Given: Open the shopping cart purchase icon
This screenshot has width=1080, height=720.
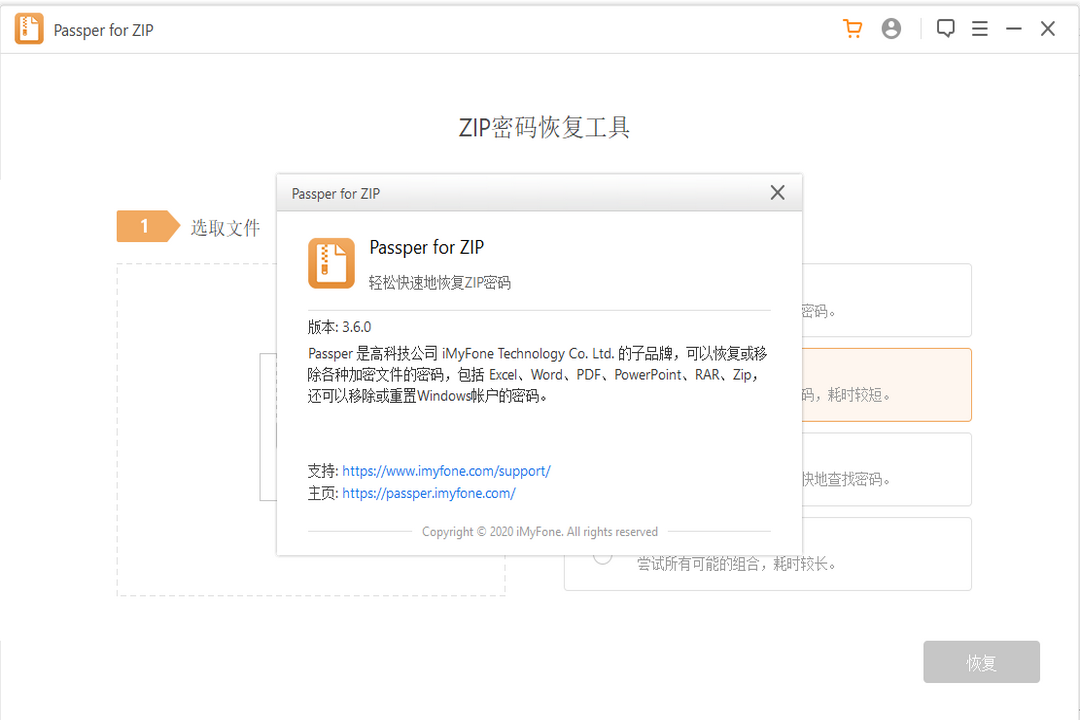Looking at the screenshot, I should [x=852, y=28].
